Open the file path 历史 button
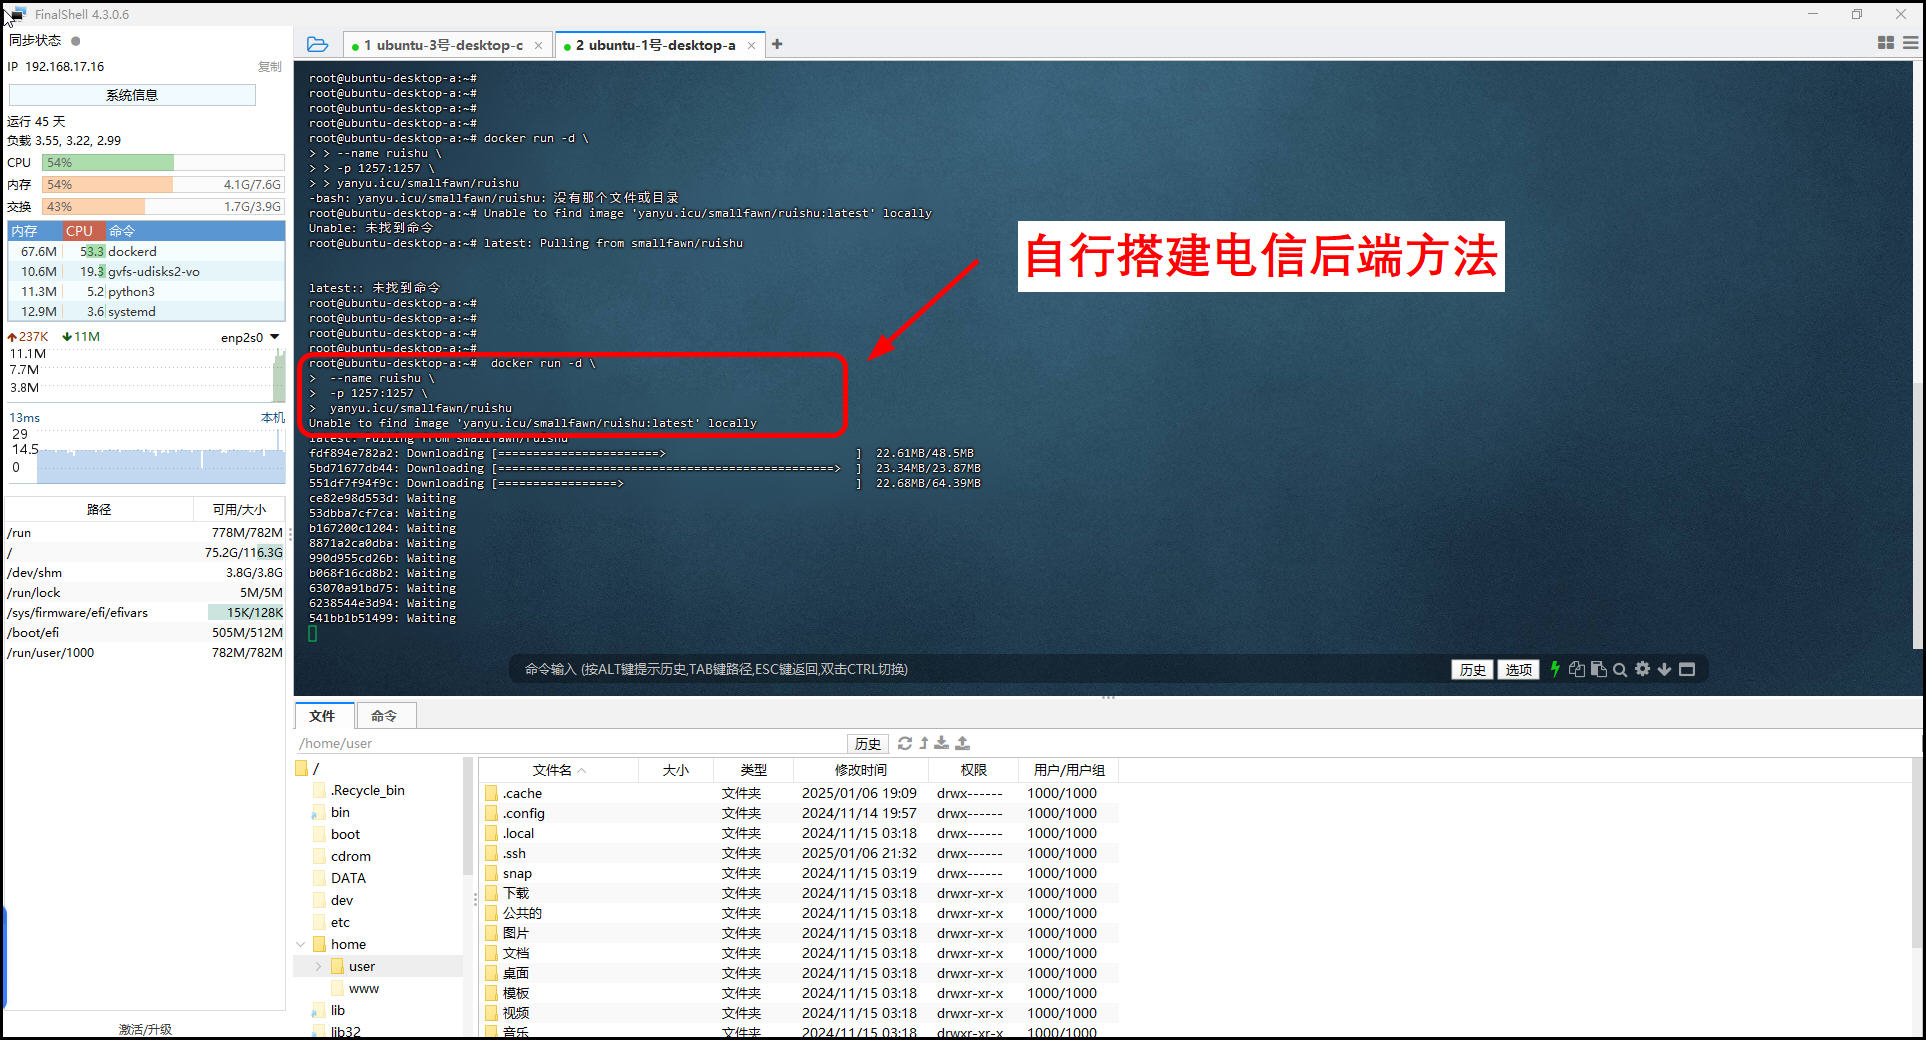 coord(867,743)
